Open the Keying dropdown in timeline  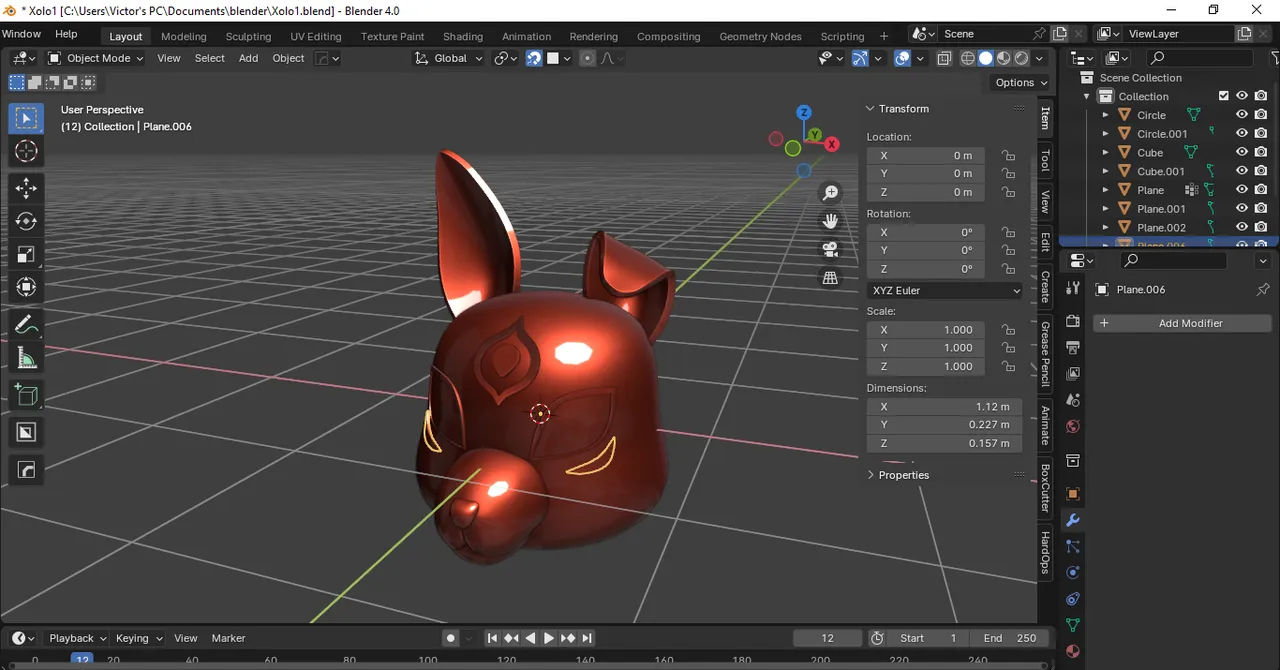pyautogui.click(x=137, y=638)
